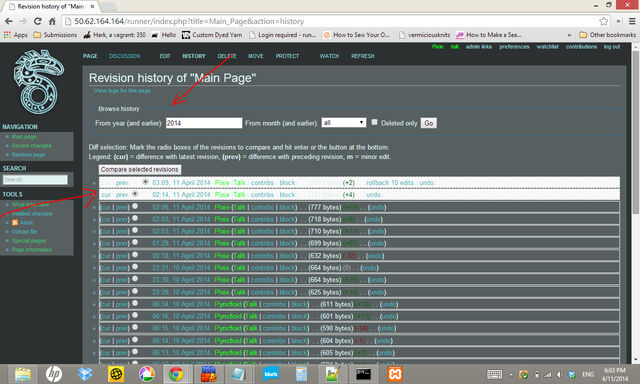The width and height of the screenshot is (640, 384).
Task: Open the XAMPP icon on the taskbar
Action: pyautogui.click(x=395, y=374)
